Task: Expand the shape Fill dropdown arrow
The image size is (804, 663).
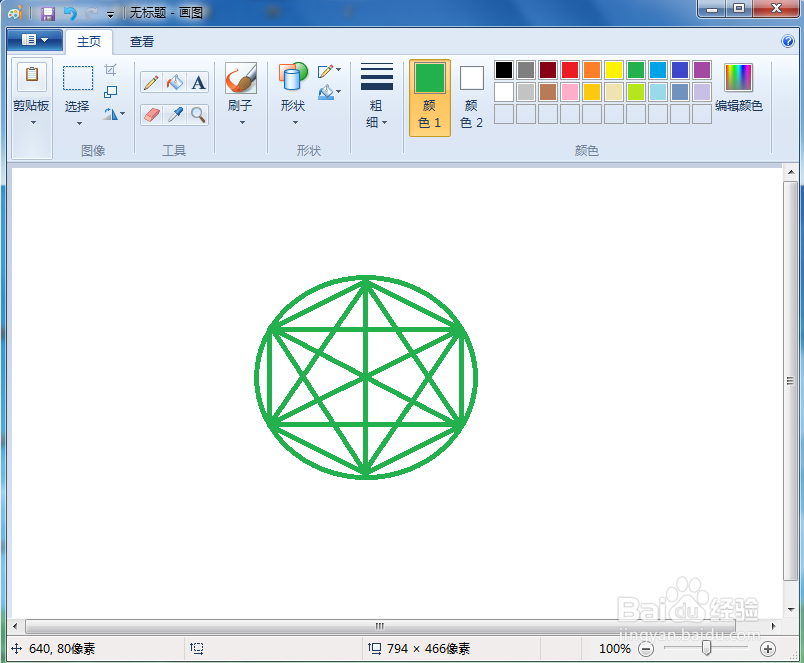Action: 338,92
